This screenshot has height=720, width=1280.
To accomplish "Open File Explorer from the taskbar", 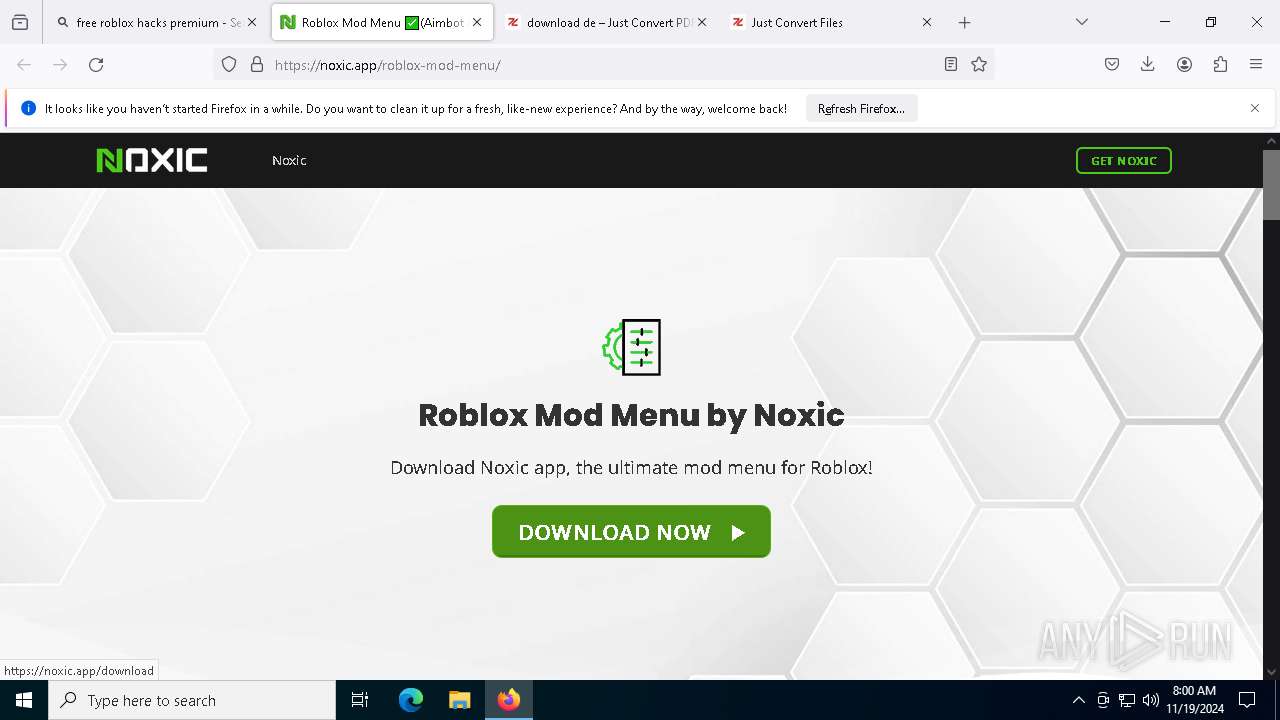I will pyautogui.click(x=459, y=700).
